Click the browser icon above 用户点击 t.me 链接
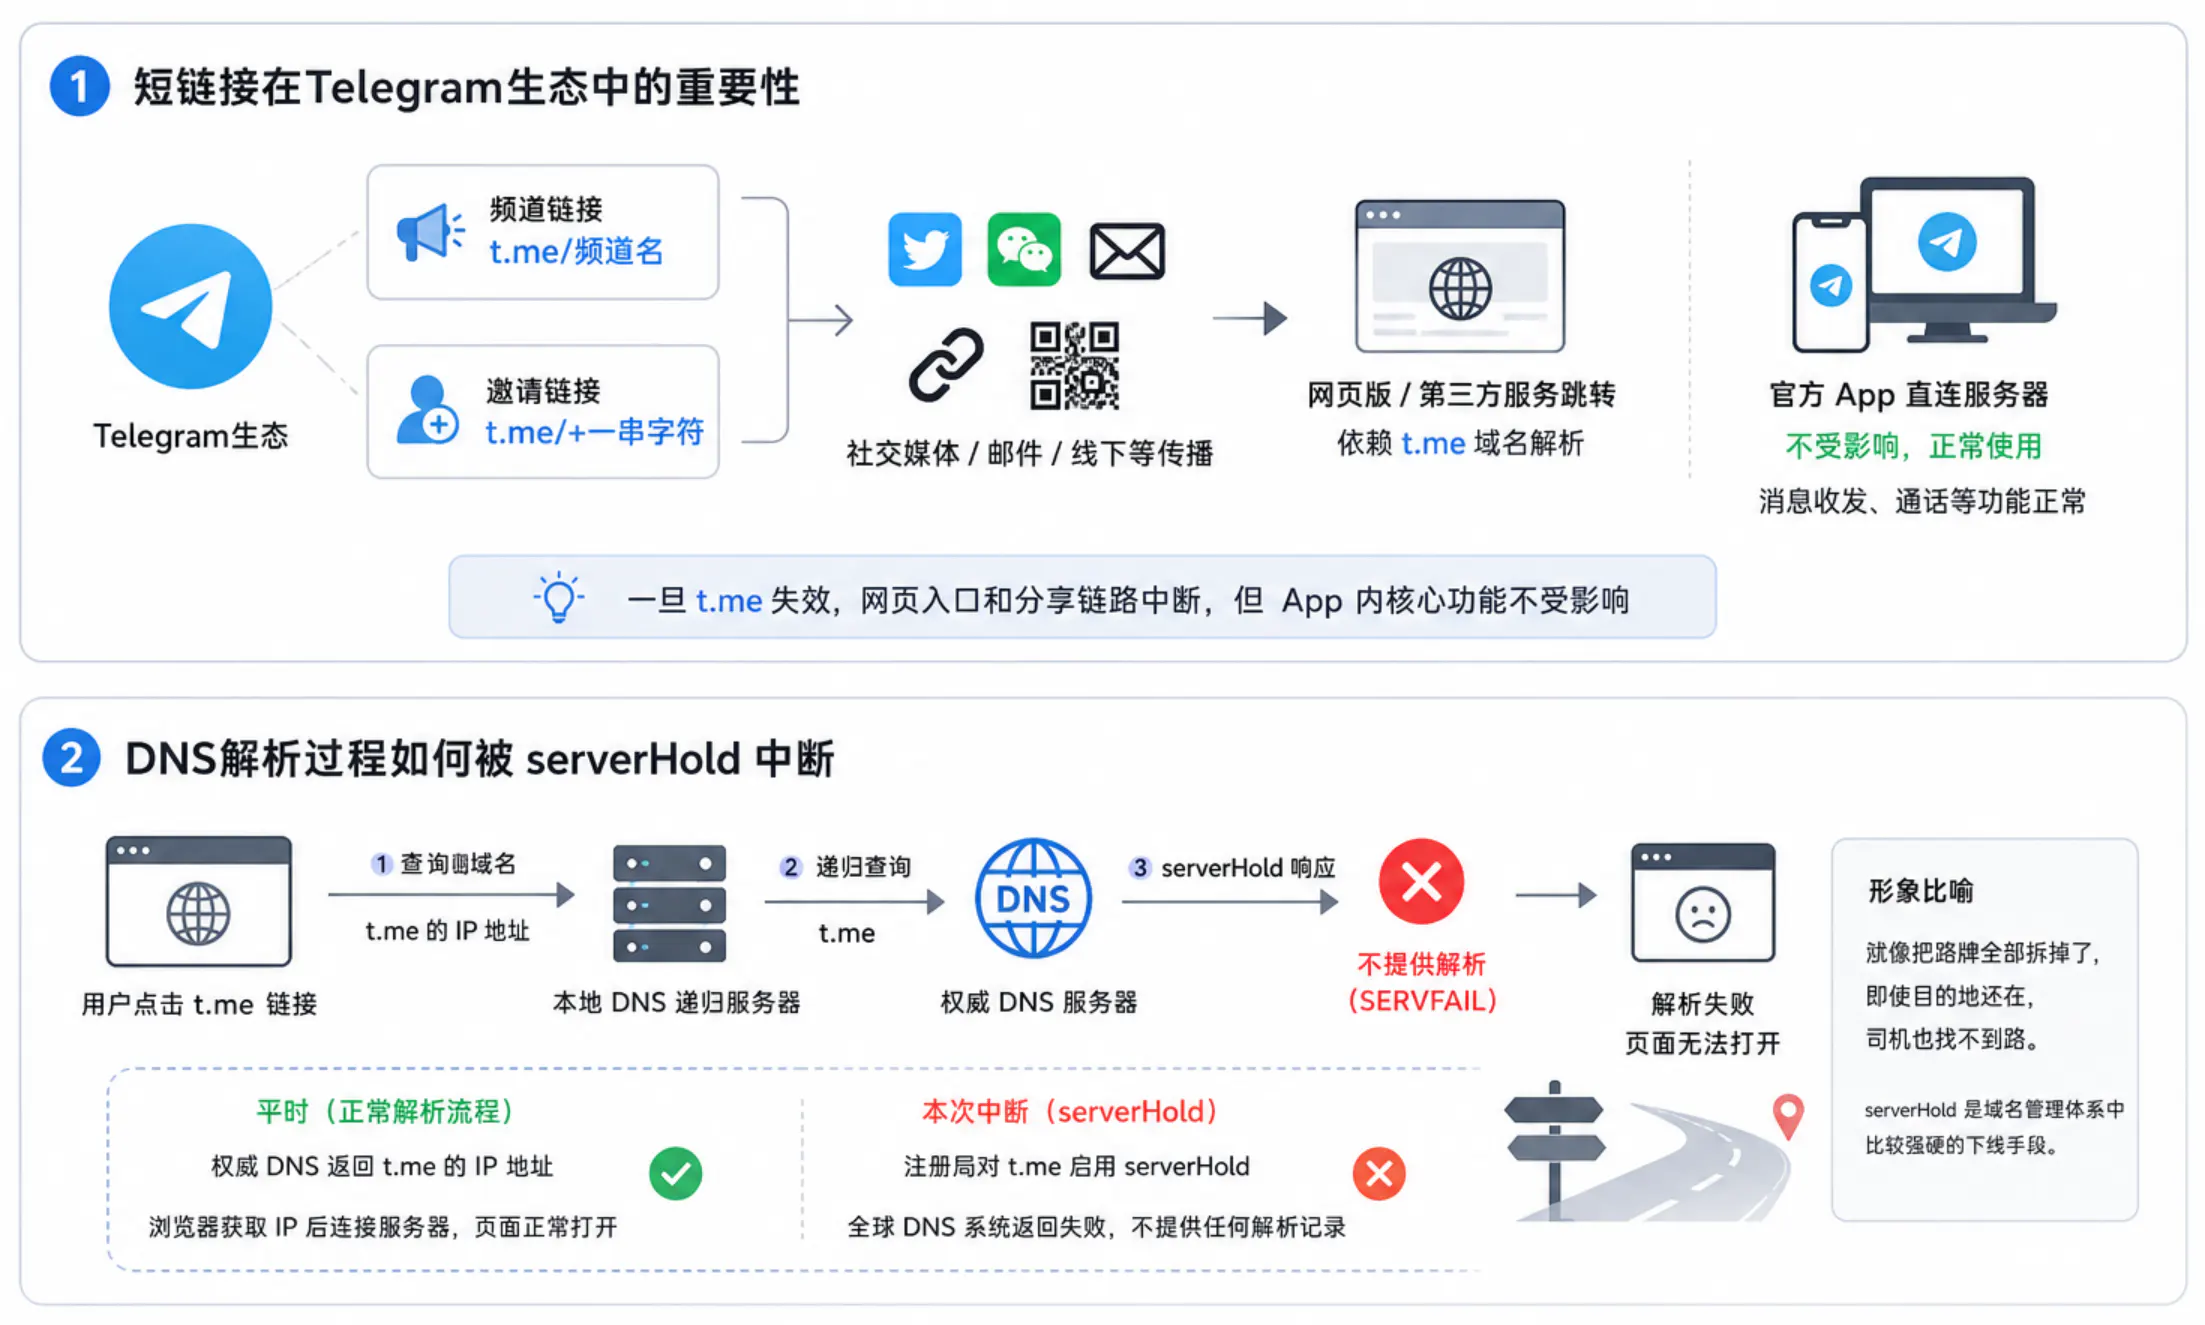 [x=199, y=901]
